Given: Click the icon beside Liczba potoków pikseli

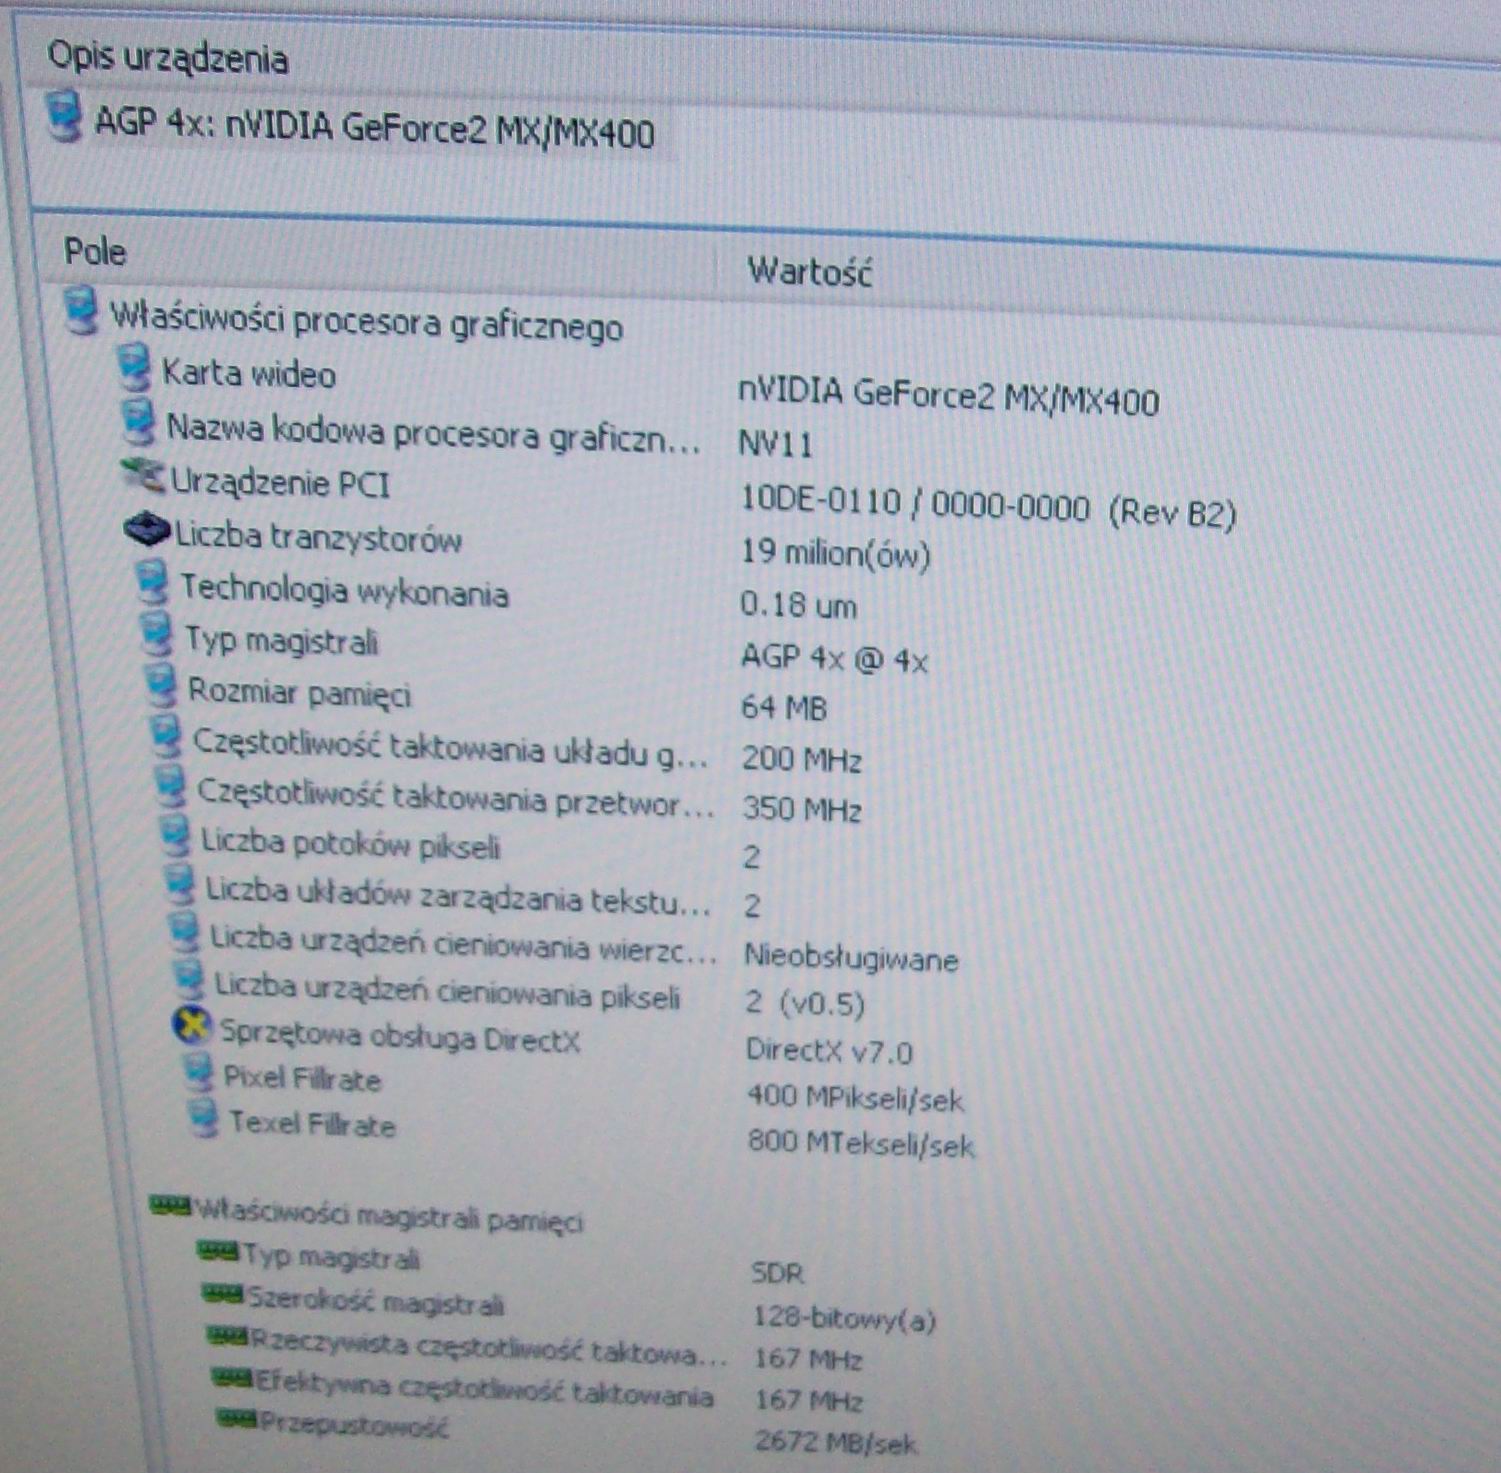Looking at the screenshot, I should (175, 836).
